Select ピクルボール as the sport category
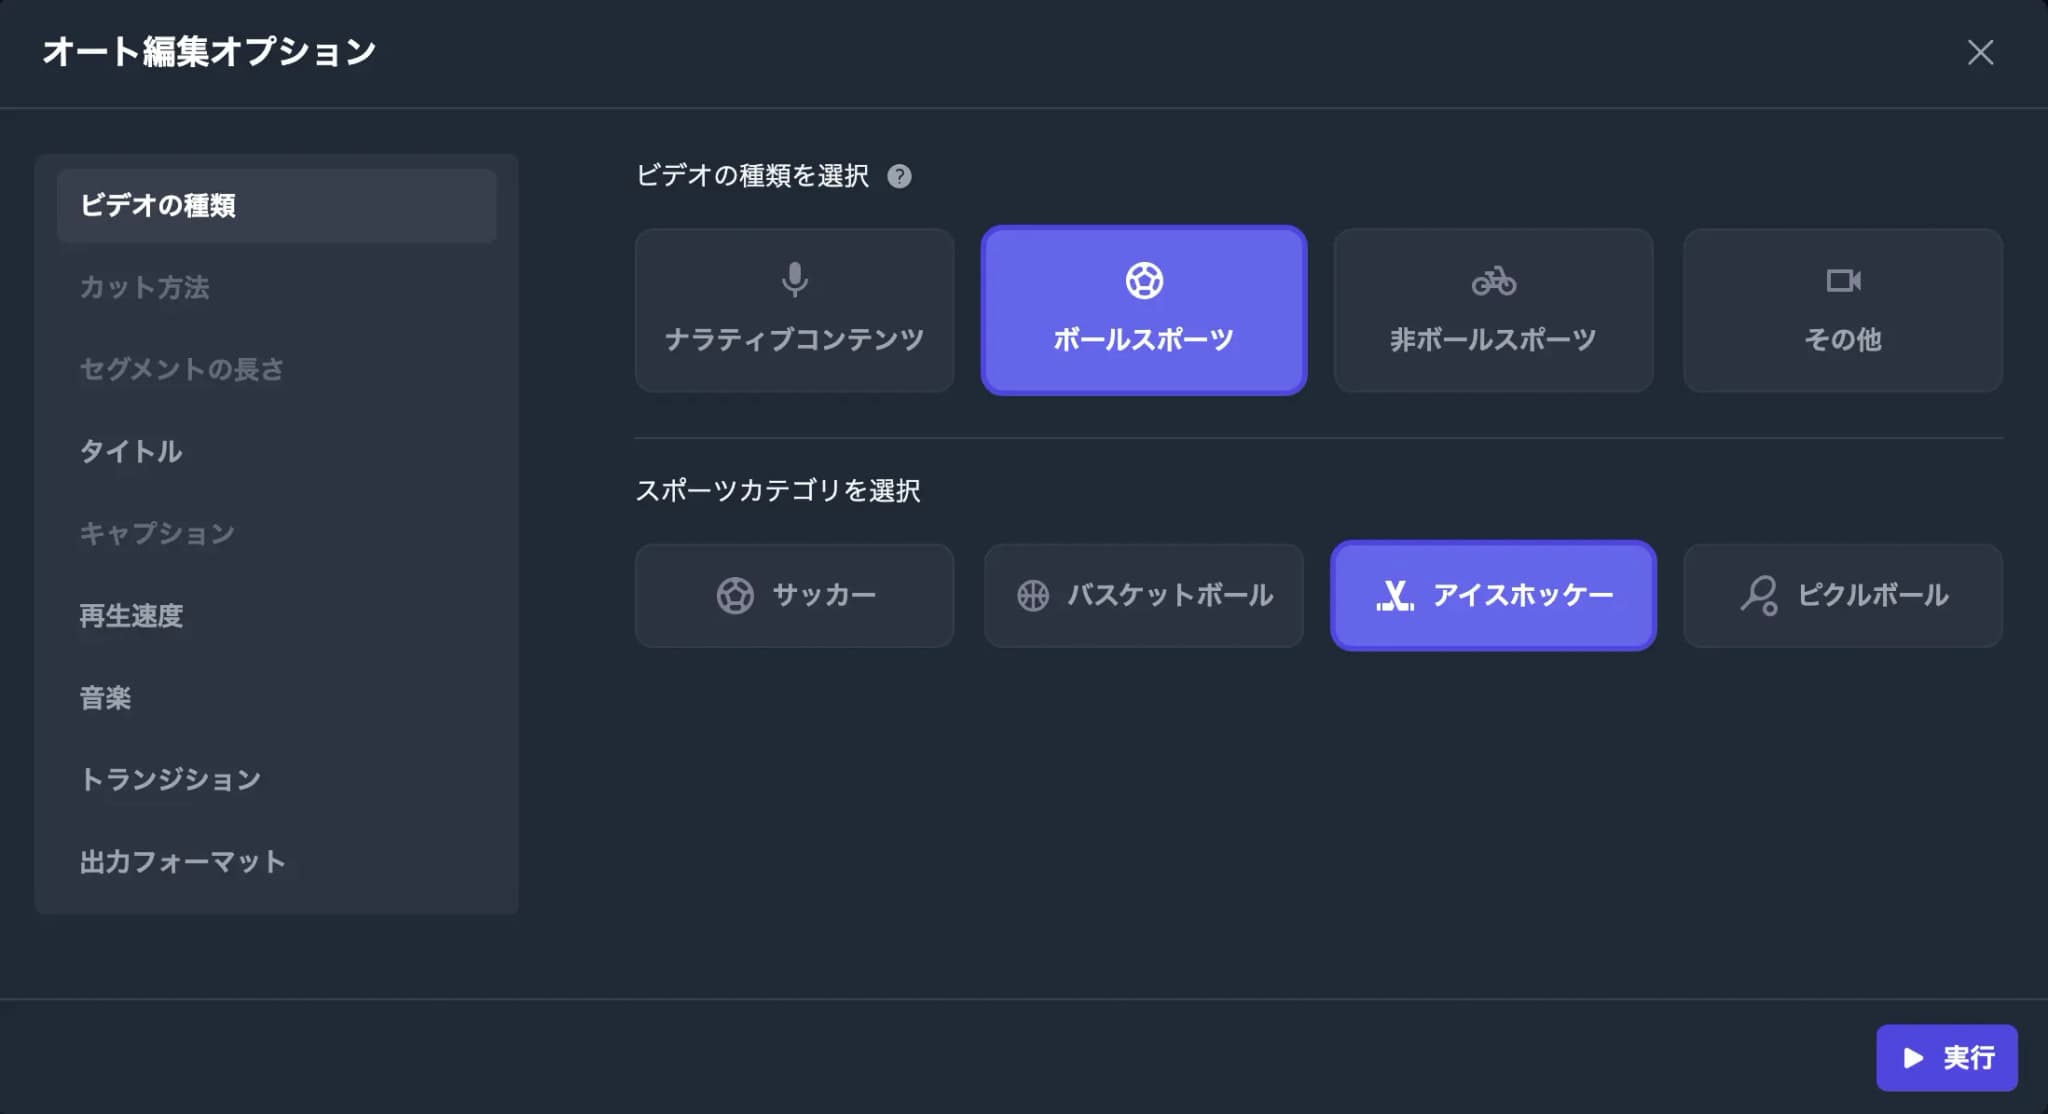The height and width of the screenshot is (1114, 2048). 1843,595
